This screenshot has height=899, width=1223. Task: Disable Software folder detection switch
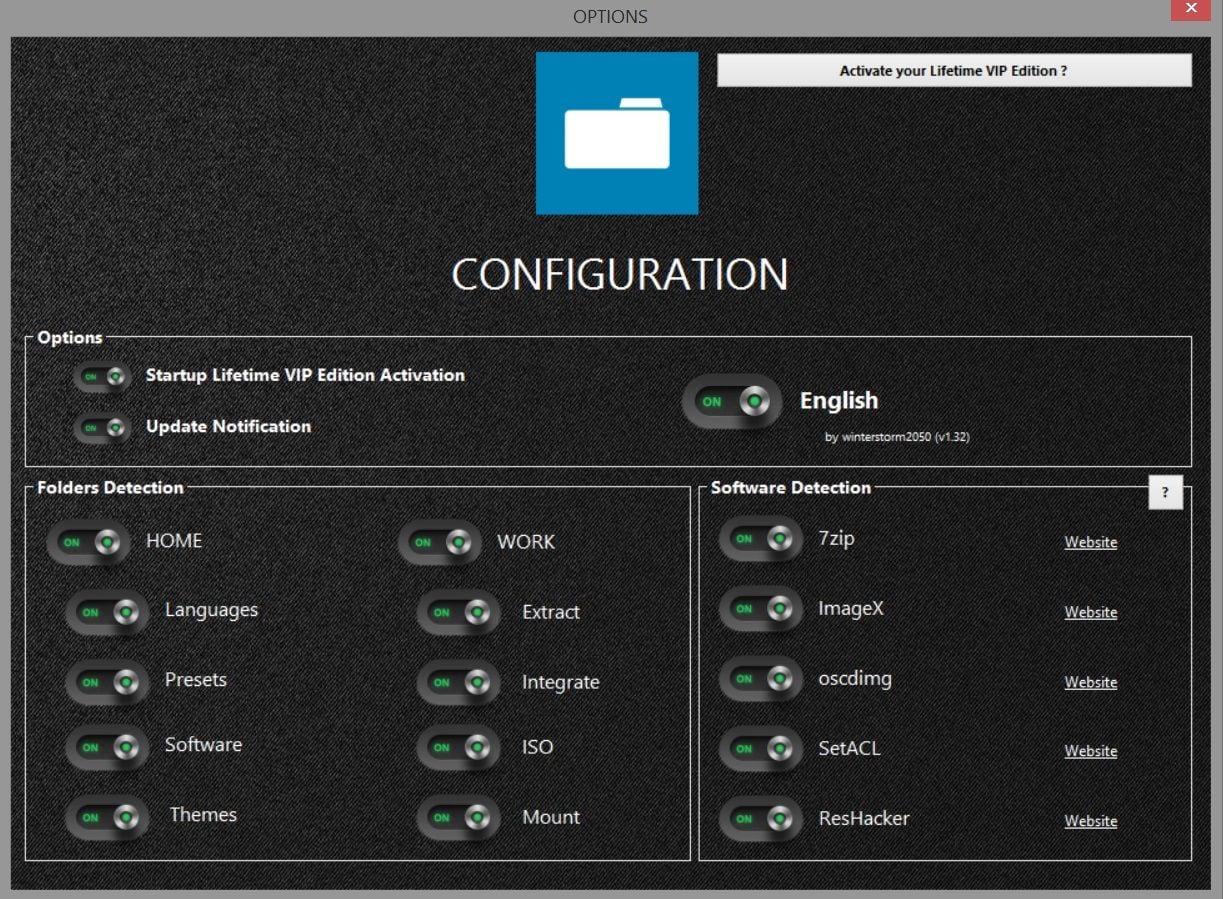click(x=107, y=747)
